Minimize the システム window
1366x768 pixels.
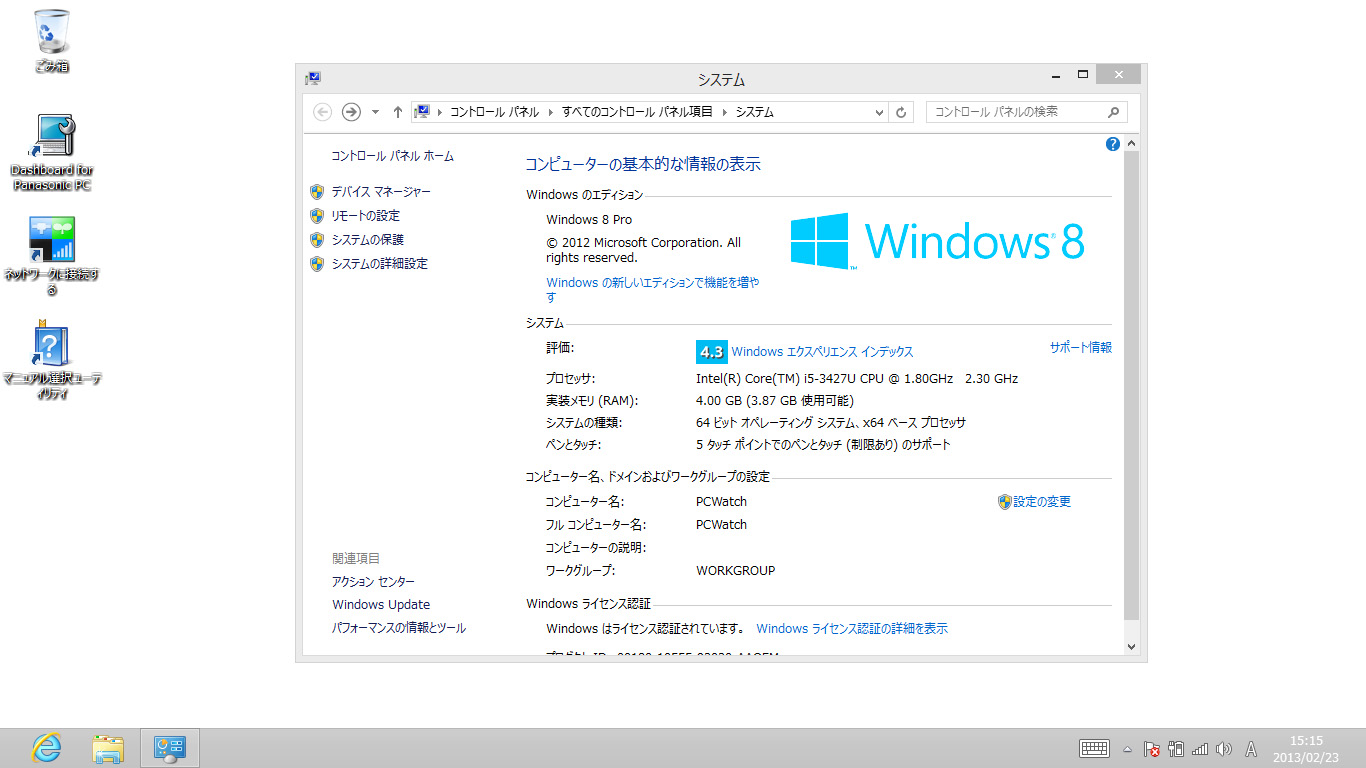pos(1055,75)
